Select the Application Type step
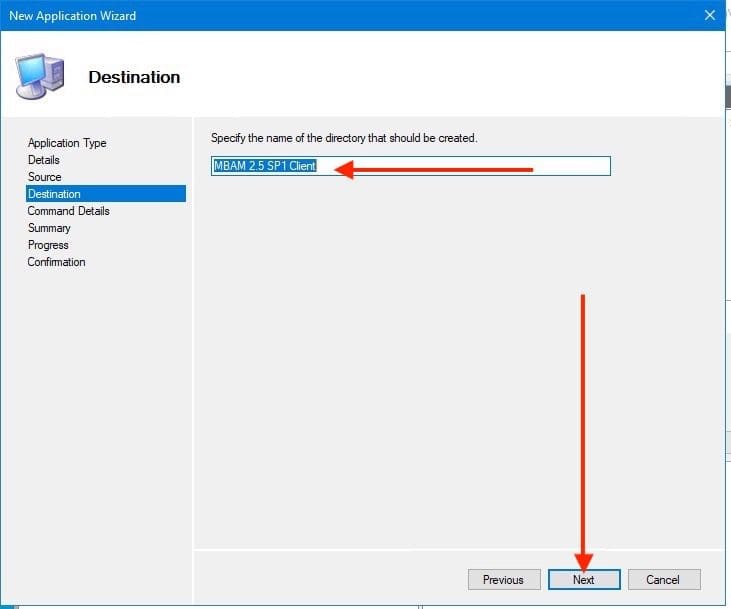731x609 pixels. pyautogui.click(x=67, y=143)
